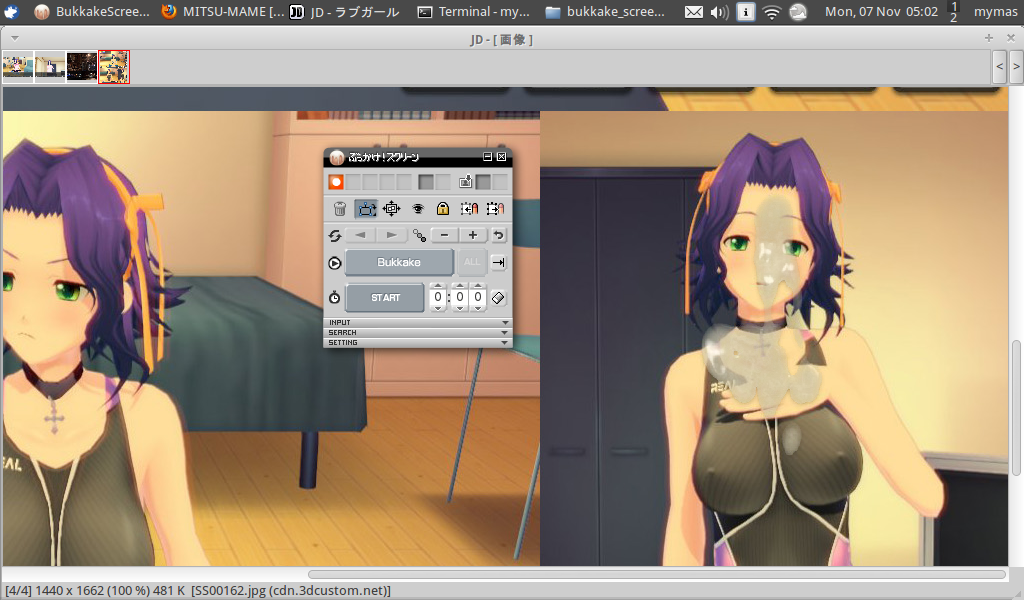Click the undo arrow icon
Screen dimensions: 1024x600
coord(499,235)
